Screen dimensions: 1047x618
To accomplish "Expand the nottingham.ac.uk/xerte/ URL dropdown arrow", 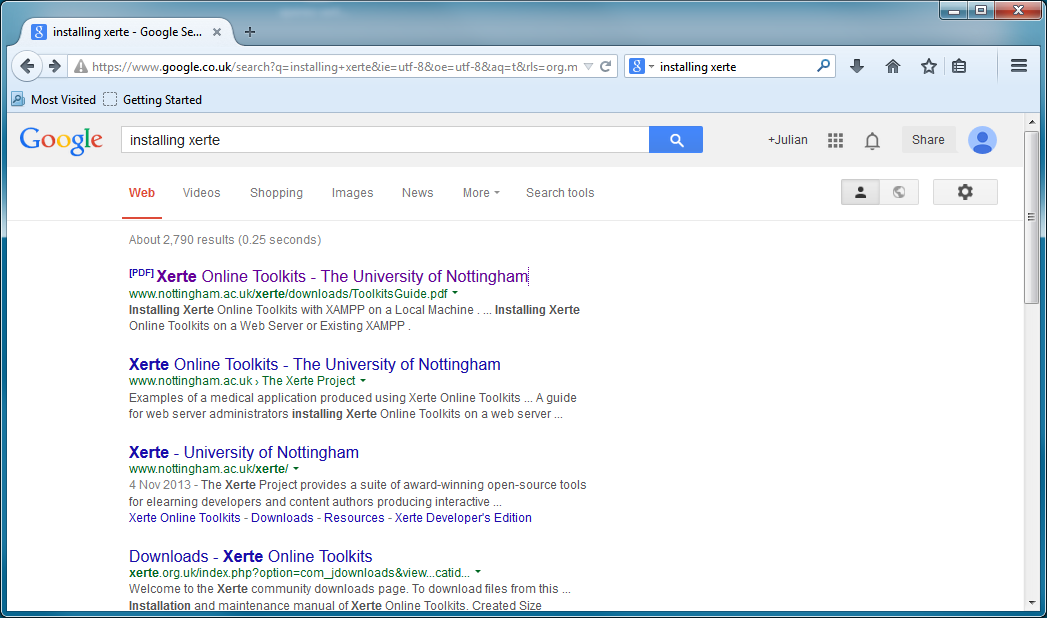I will (x=296, y=469).
